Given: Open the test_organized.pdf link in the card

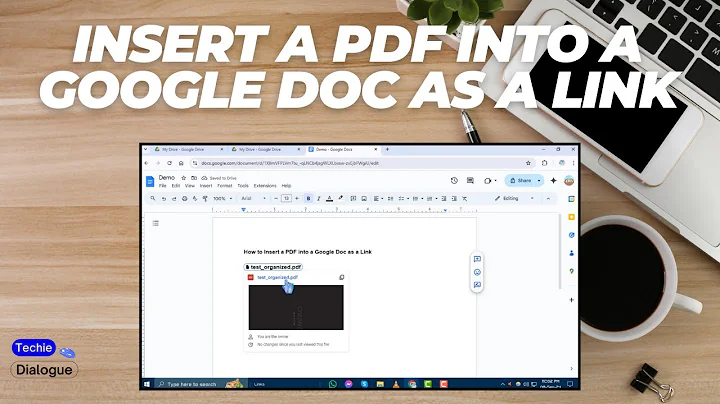Looking at the screenshot, I should (x=277, y=277).
